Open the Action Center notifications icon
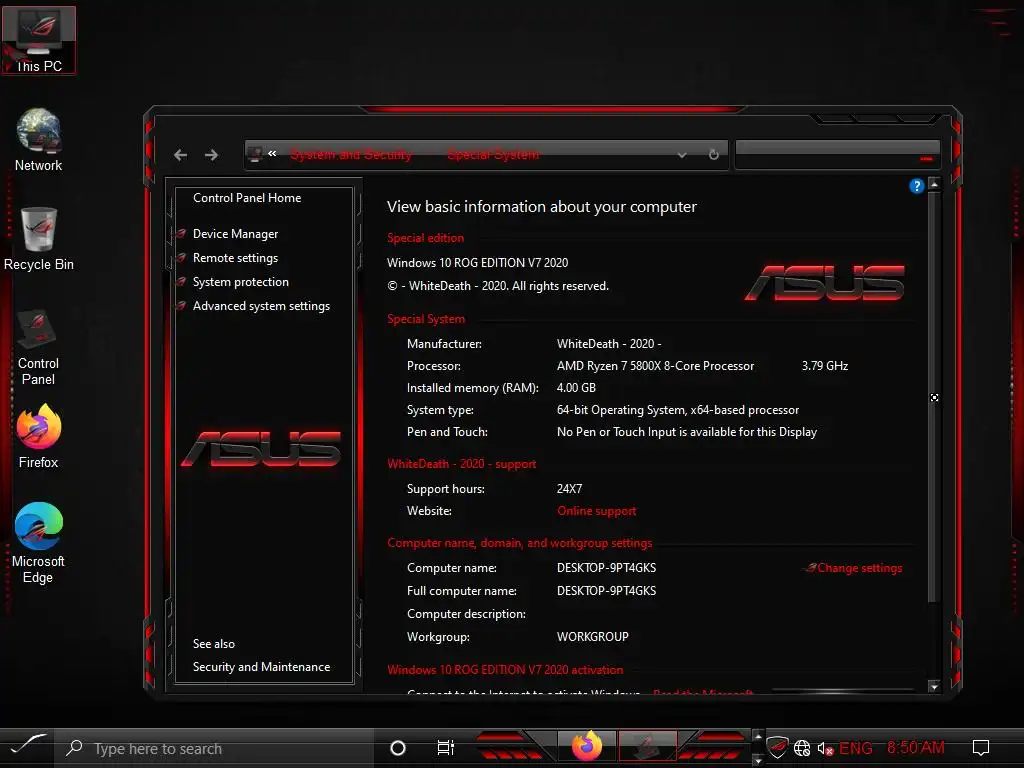 [981, 748]
